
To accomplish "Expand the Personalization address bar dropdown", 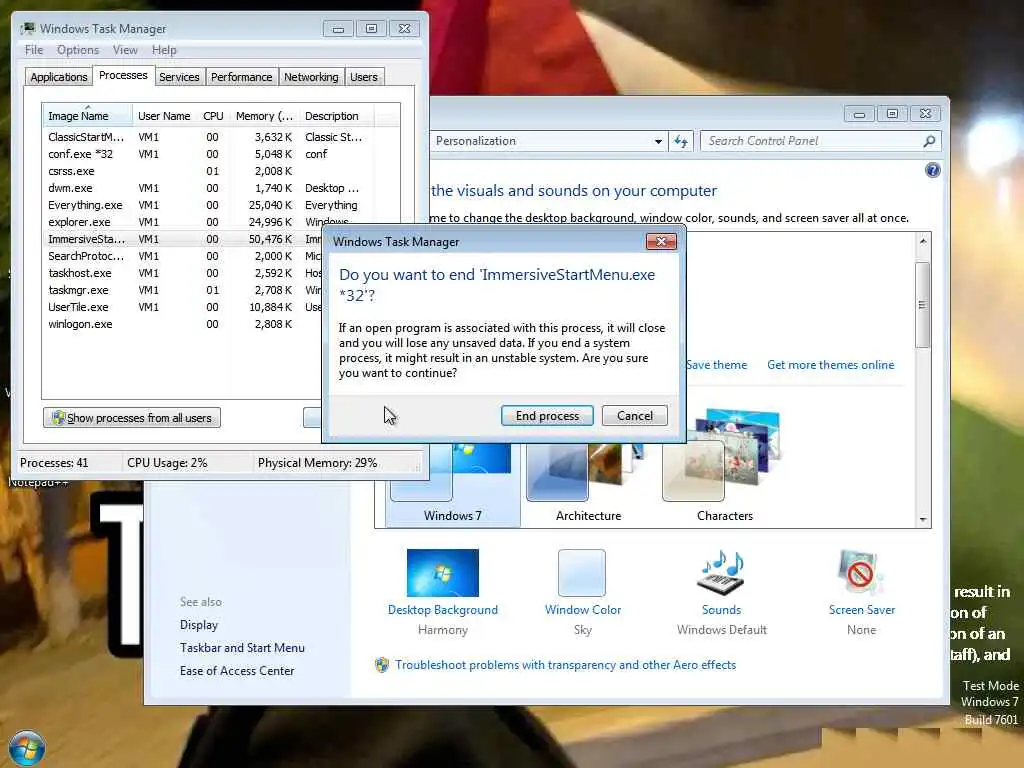I will click(658, 141).
